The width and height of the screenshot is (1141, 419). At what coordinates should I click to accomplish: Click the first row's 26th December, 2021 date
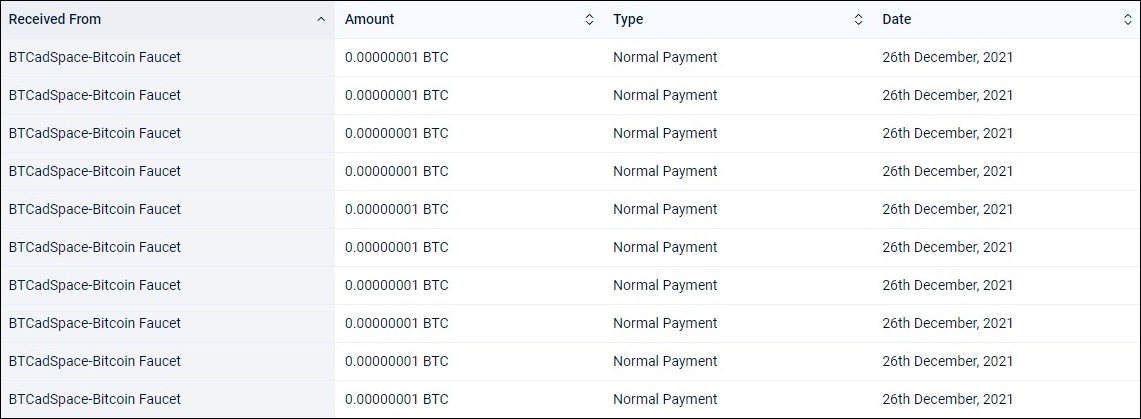[947, 57]
